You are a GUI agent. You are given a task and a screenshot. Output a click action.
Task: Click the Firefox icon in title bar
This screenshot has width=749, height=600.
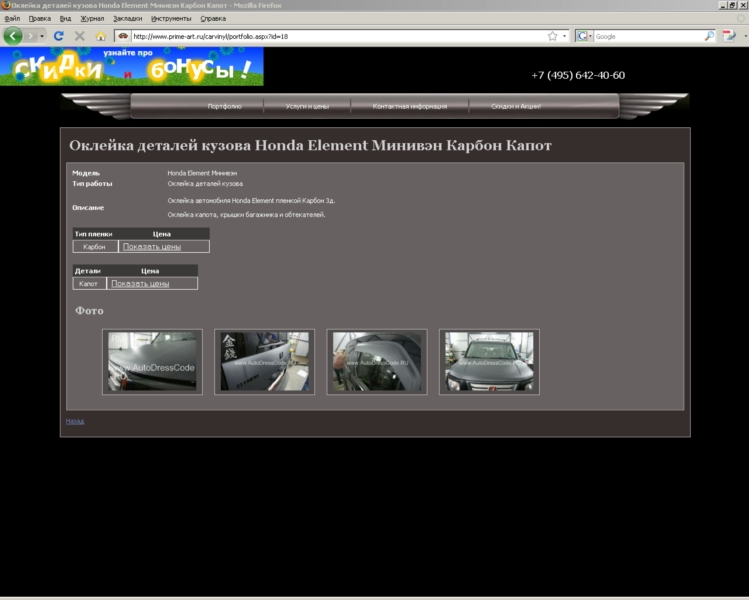(x=6, y=5)
